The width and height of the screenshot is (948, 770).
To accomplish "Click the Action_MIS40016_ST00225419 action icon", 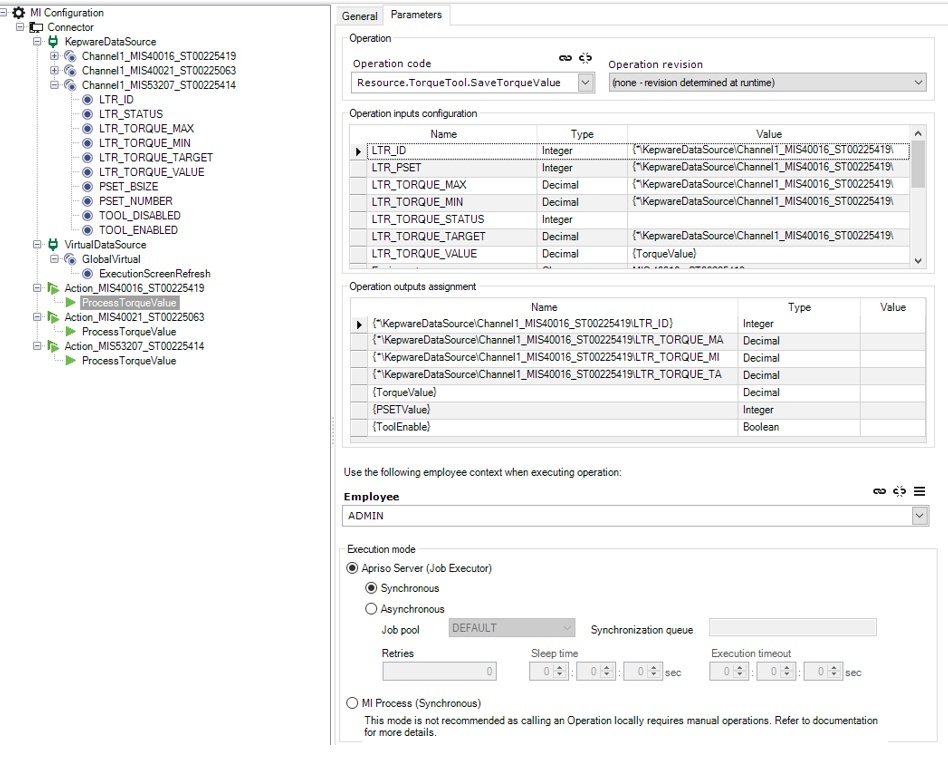I will click(53, 288).
